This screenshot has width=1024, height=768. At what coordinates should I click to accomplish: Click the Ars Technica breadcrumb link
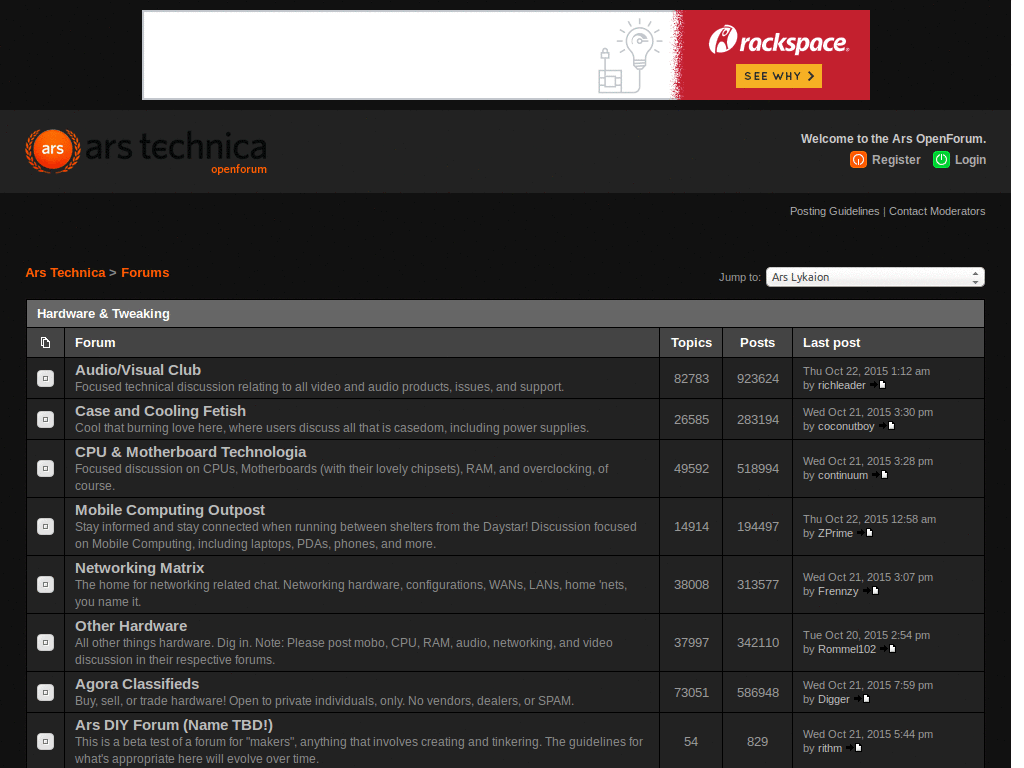tap(65, 273)
